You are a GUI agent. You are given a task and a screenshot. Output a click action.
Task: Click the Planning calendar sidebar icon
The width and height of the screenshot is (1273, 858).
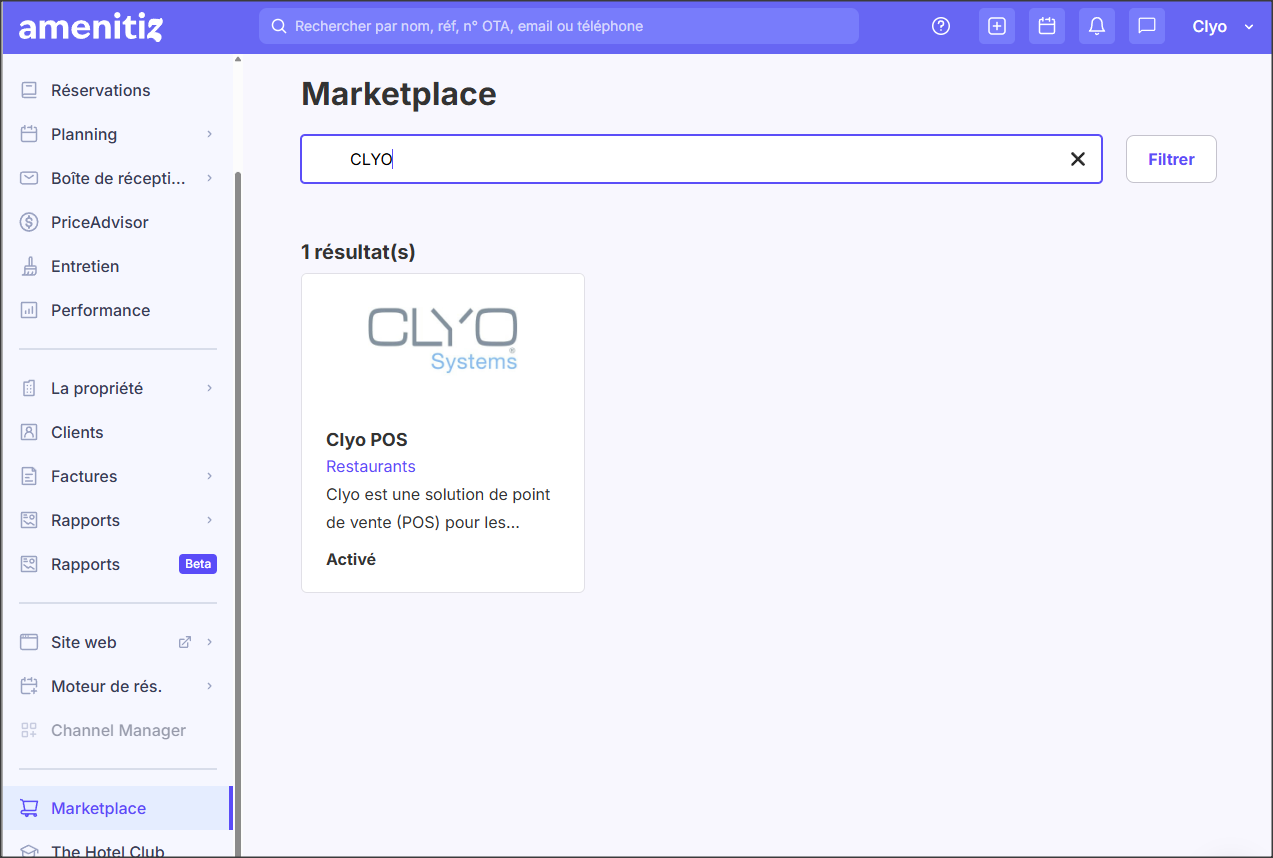[29, 134]
